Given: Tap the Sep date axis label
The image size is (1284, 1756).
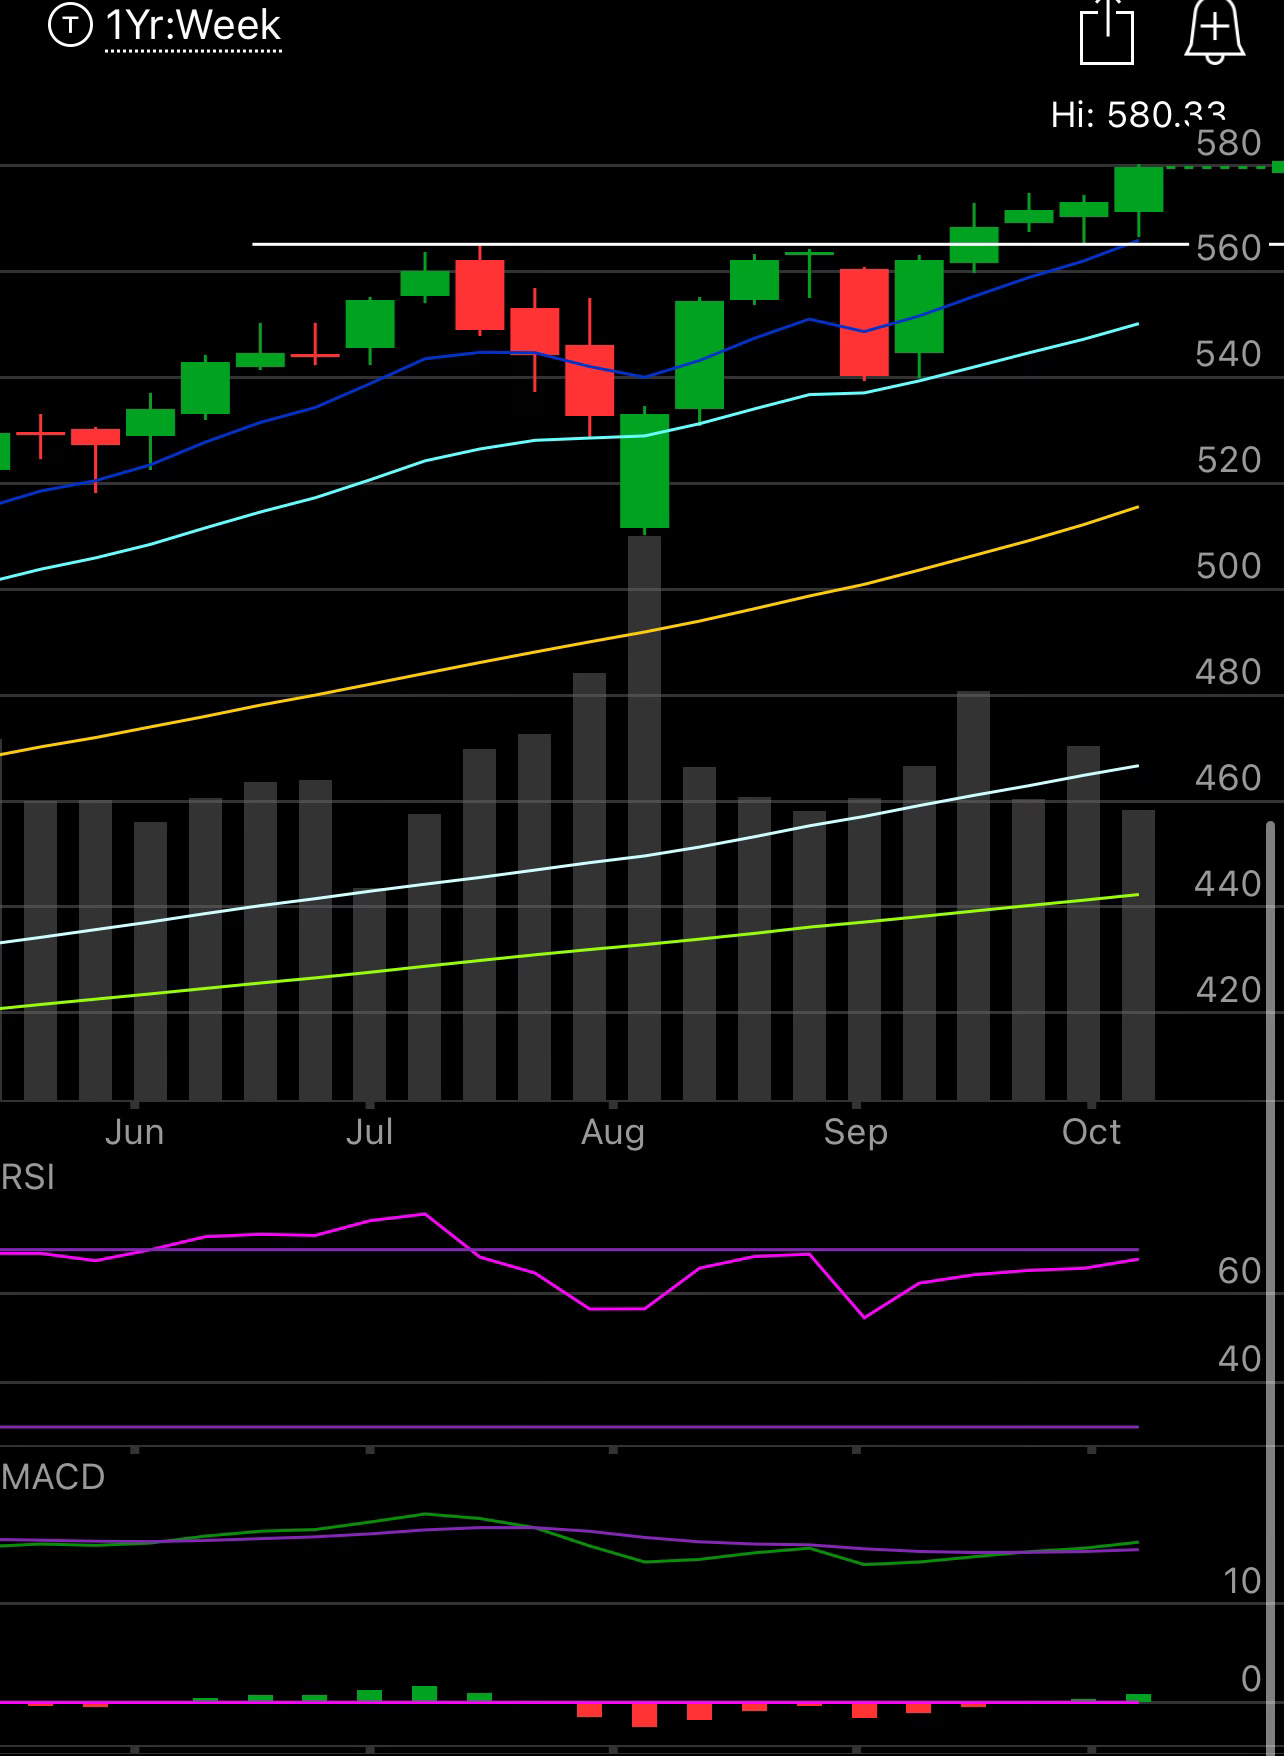Looking at the screenshot, I should (x=855, y=1132).
